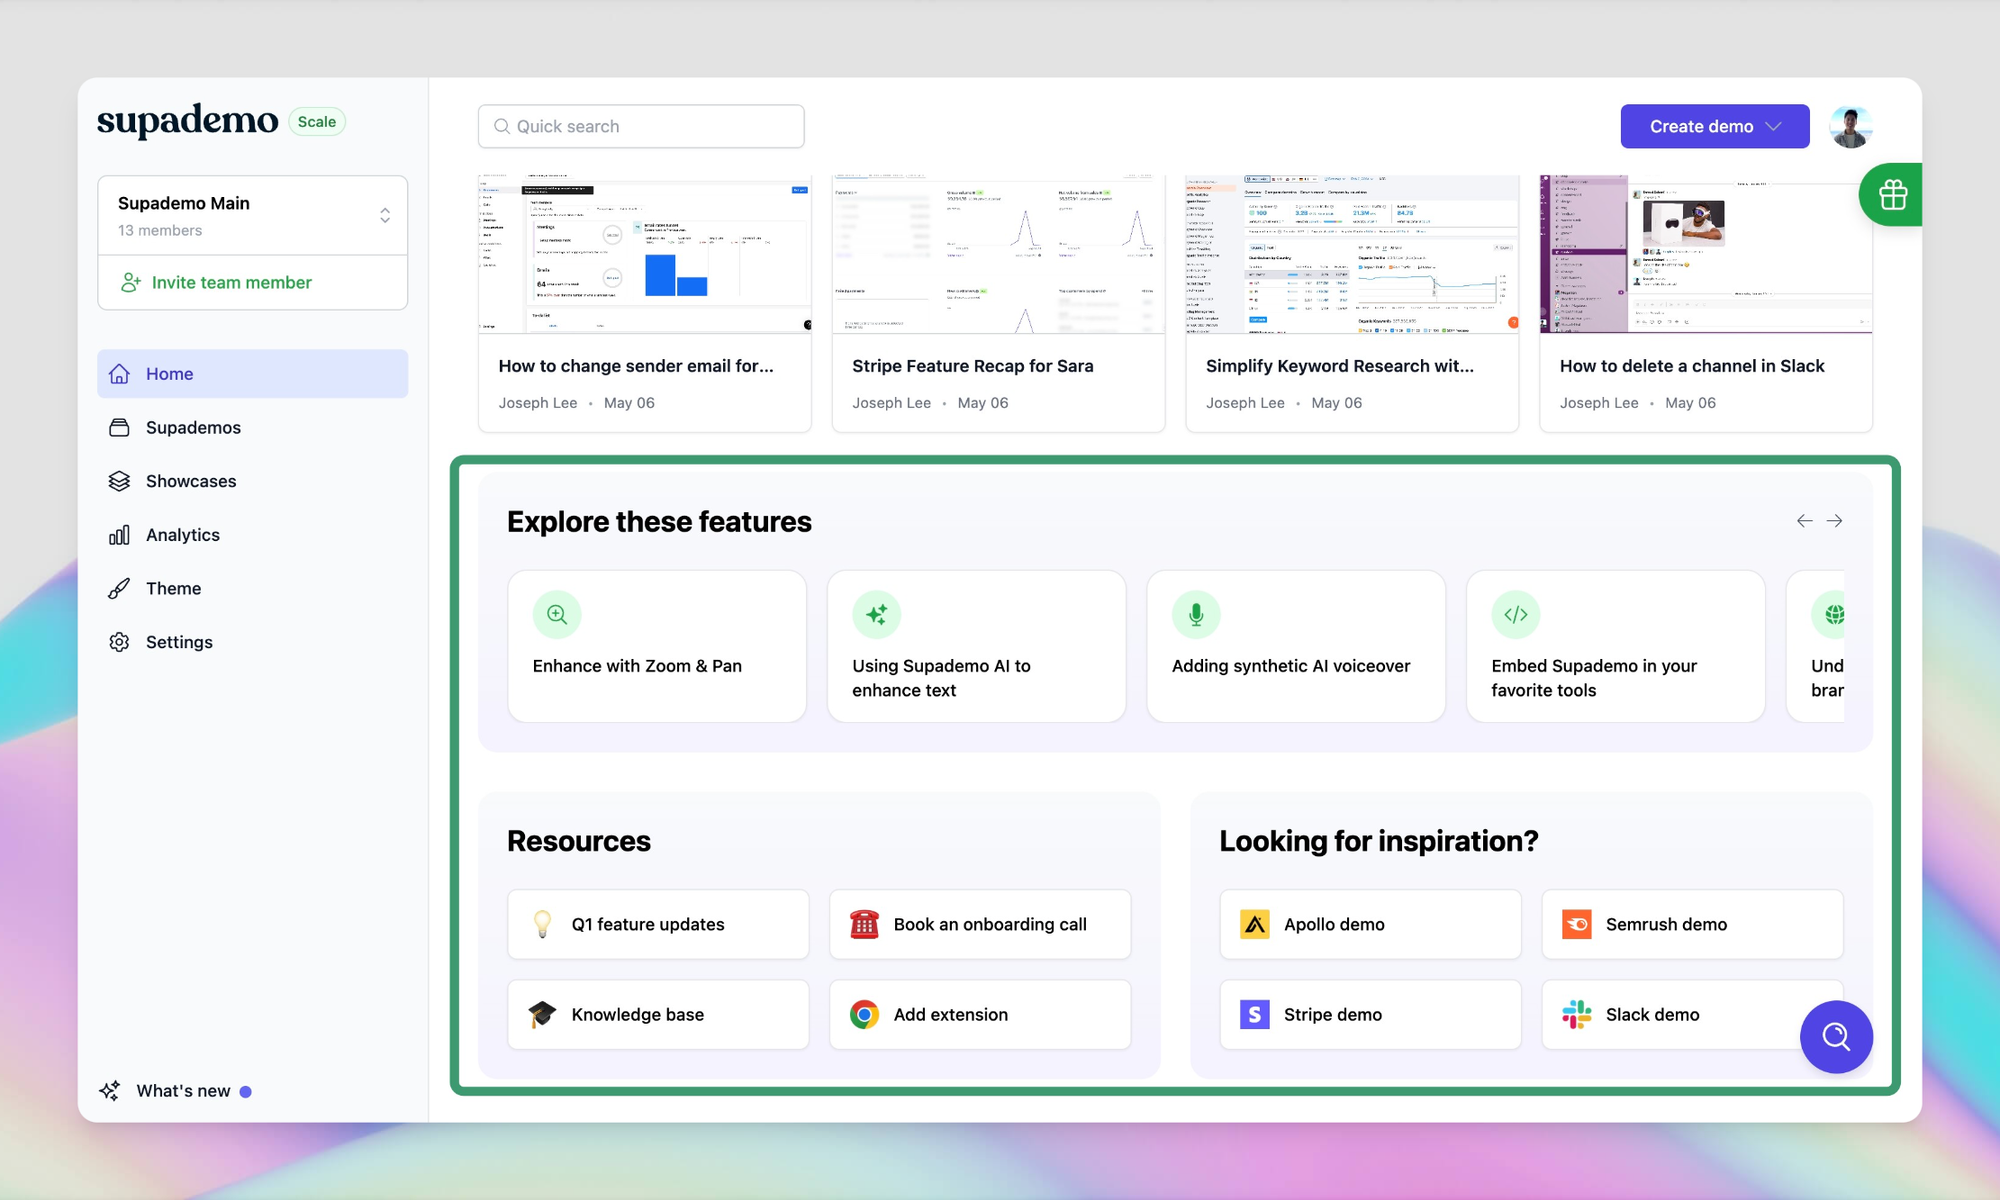Click the Scale plan badge
Viewport: 2000px width, 1200px height.
pos(317,122)
